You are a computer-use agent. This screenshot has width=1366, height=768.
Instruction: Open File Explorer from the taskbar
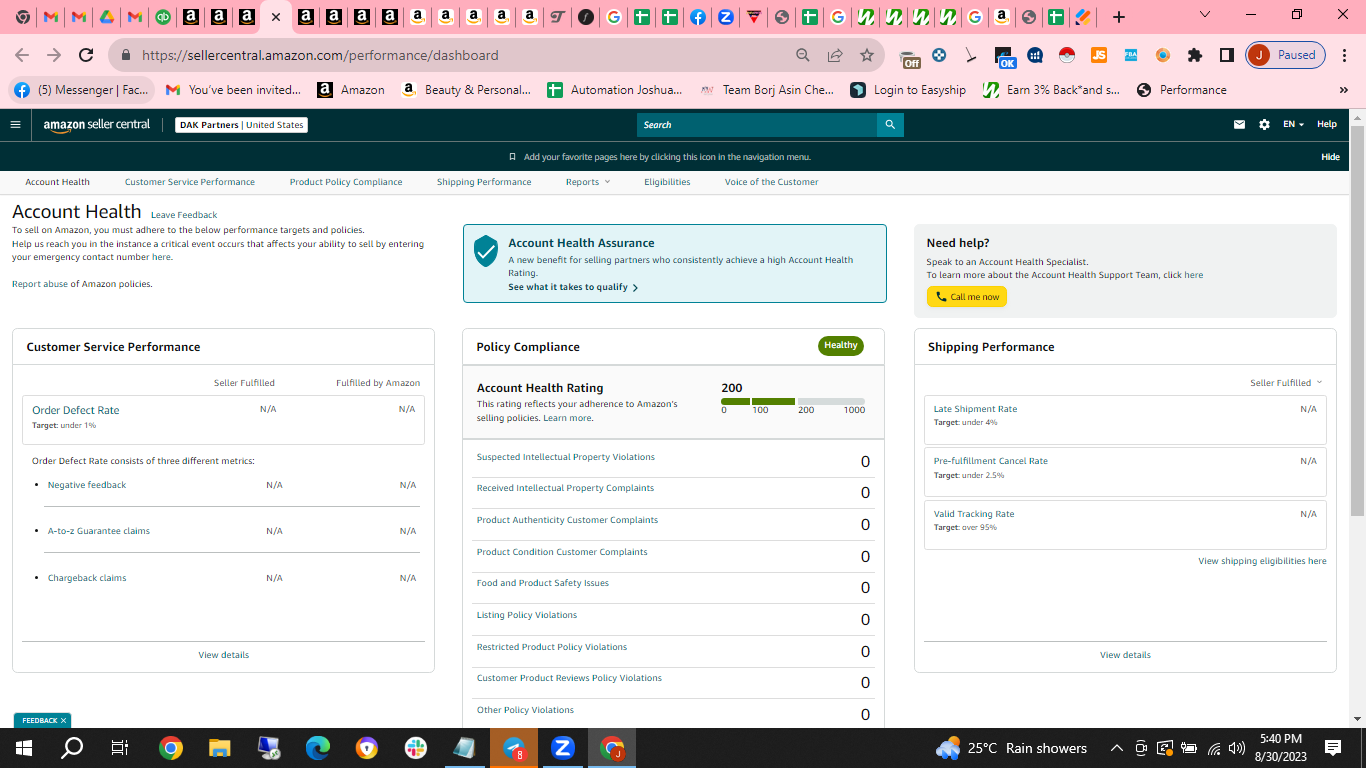pos(220,748)
